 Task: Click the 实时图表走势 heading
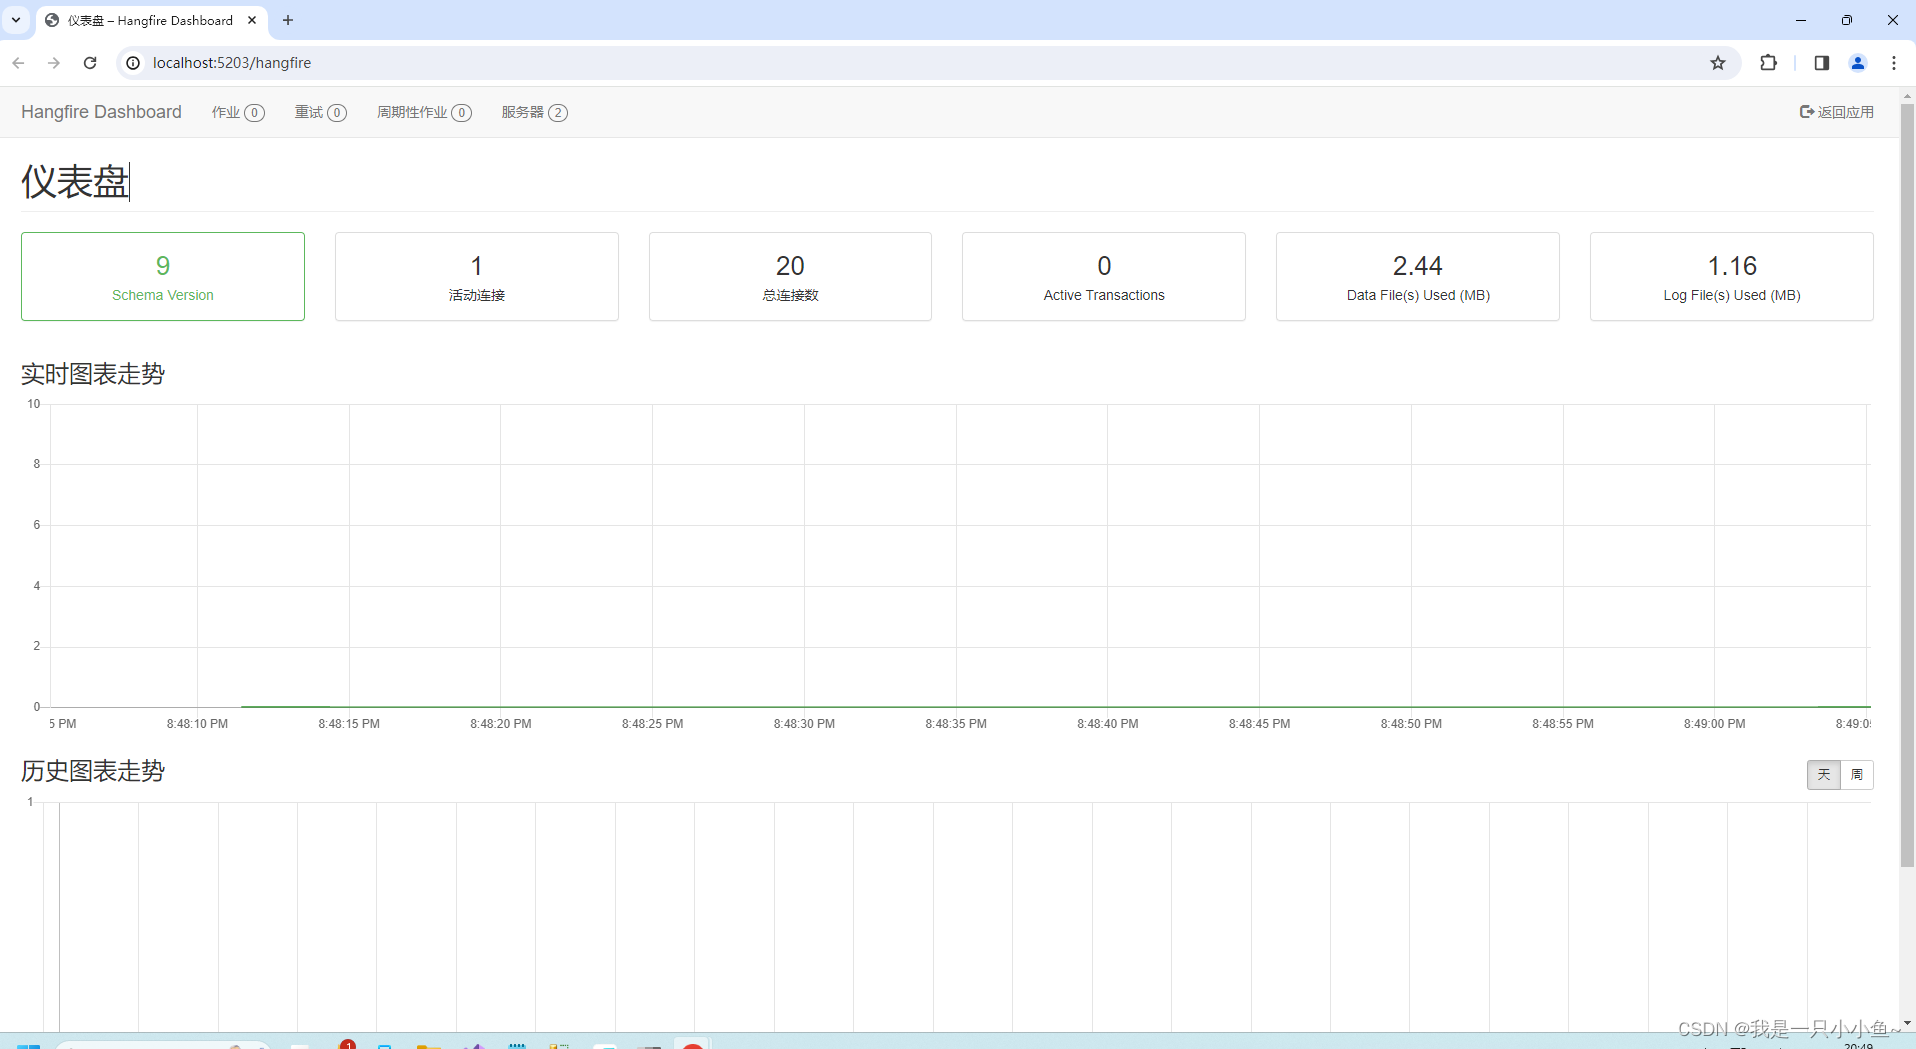click(93, 374)
